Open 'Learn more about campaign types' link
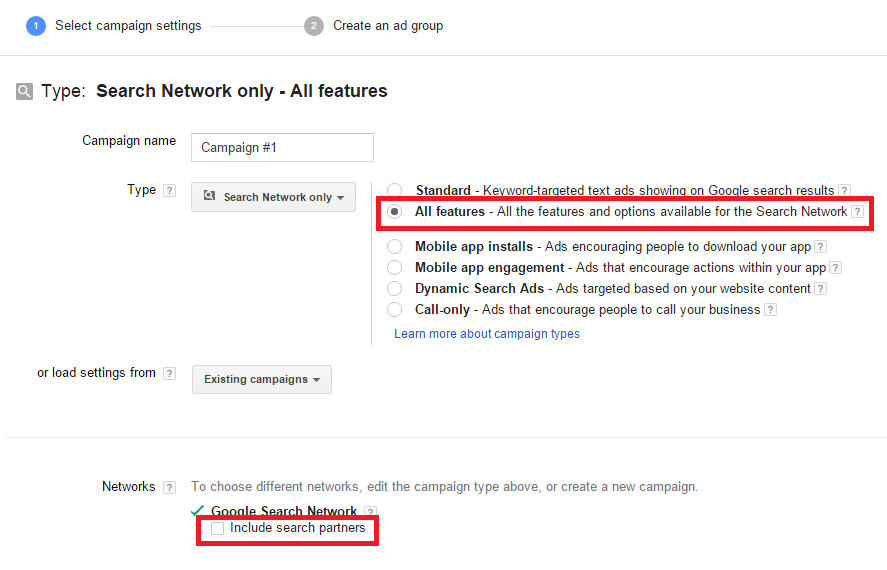The width and height of the screenshot is (887, 570). 487,334
